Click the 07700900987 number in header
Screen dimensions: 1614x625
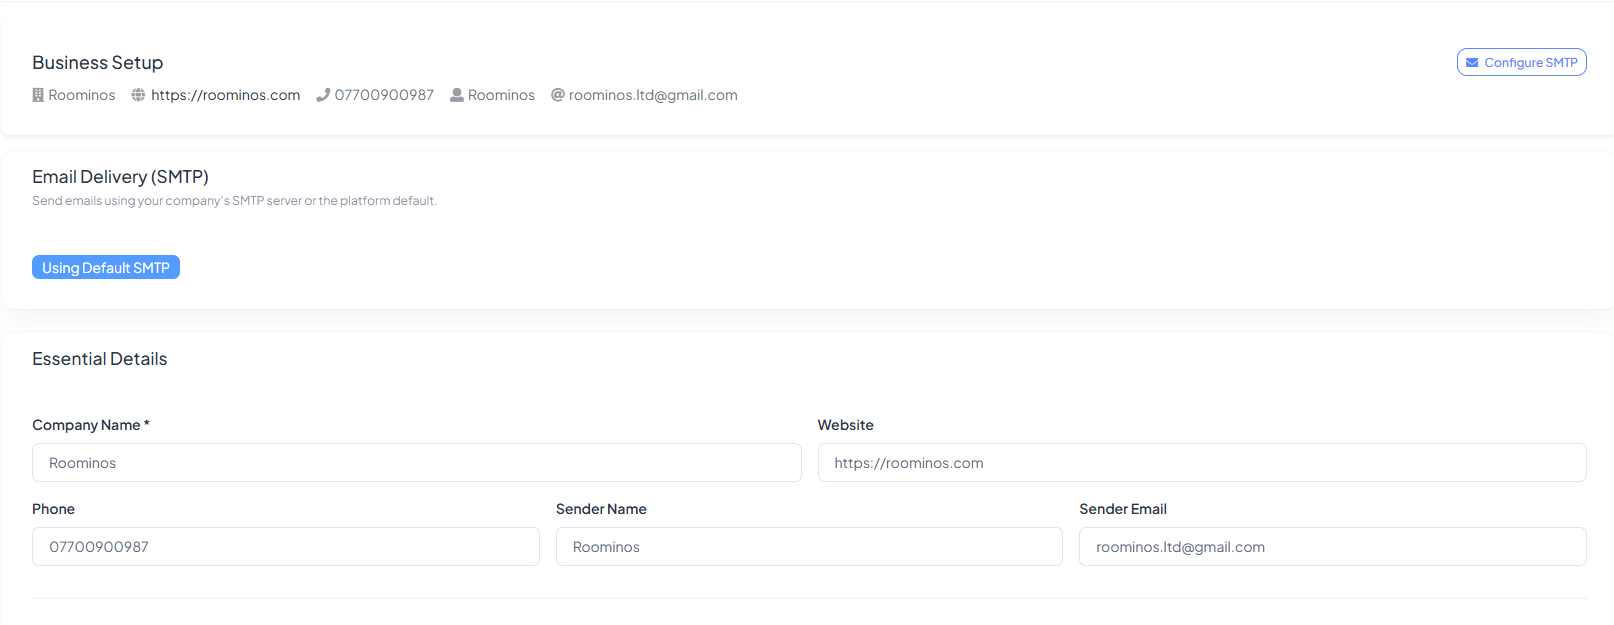384,95
